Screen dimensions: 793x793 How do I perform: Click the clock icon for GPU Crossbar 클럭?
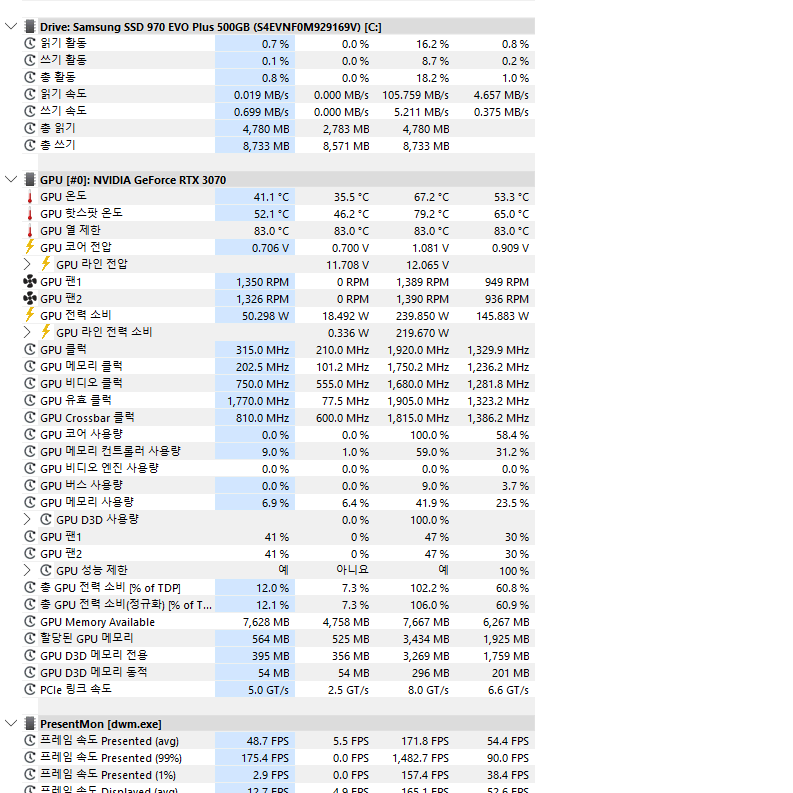(x=30, y=417)
